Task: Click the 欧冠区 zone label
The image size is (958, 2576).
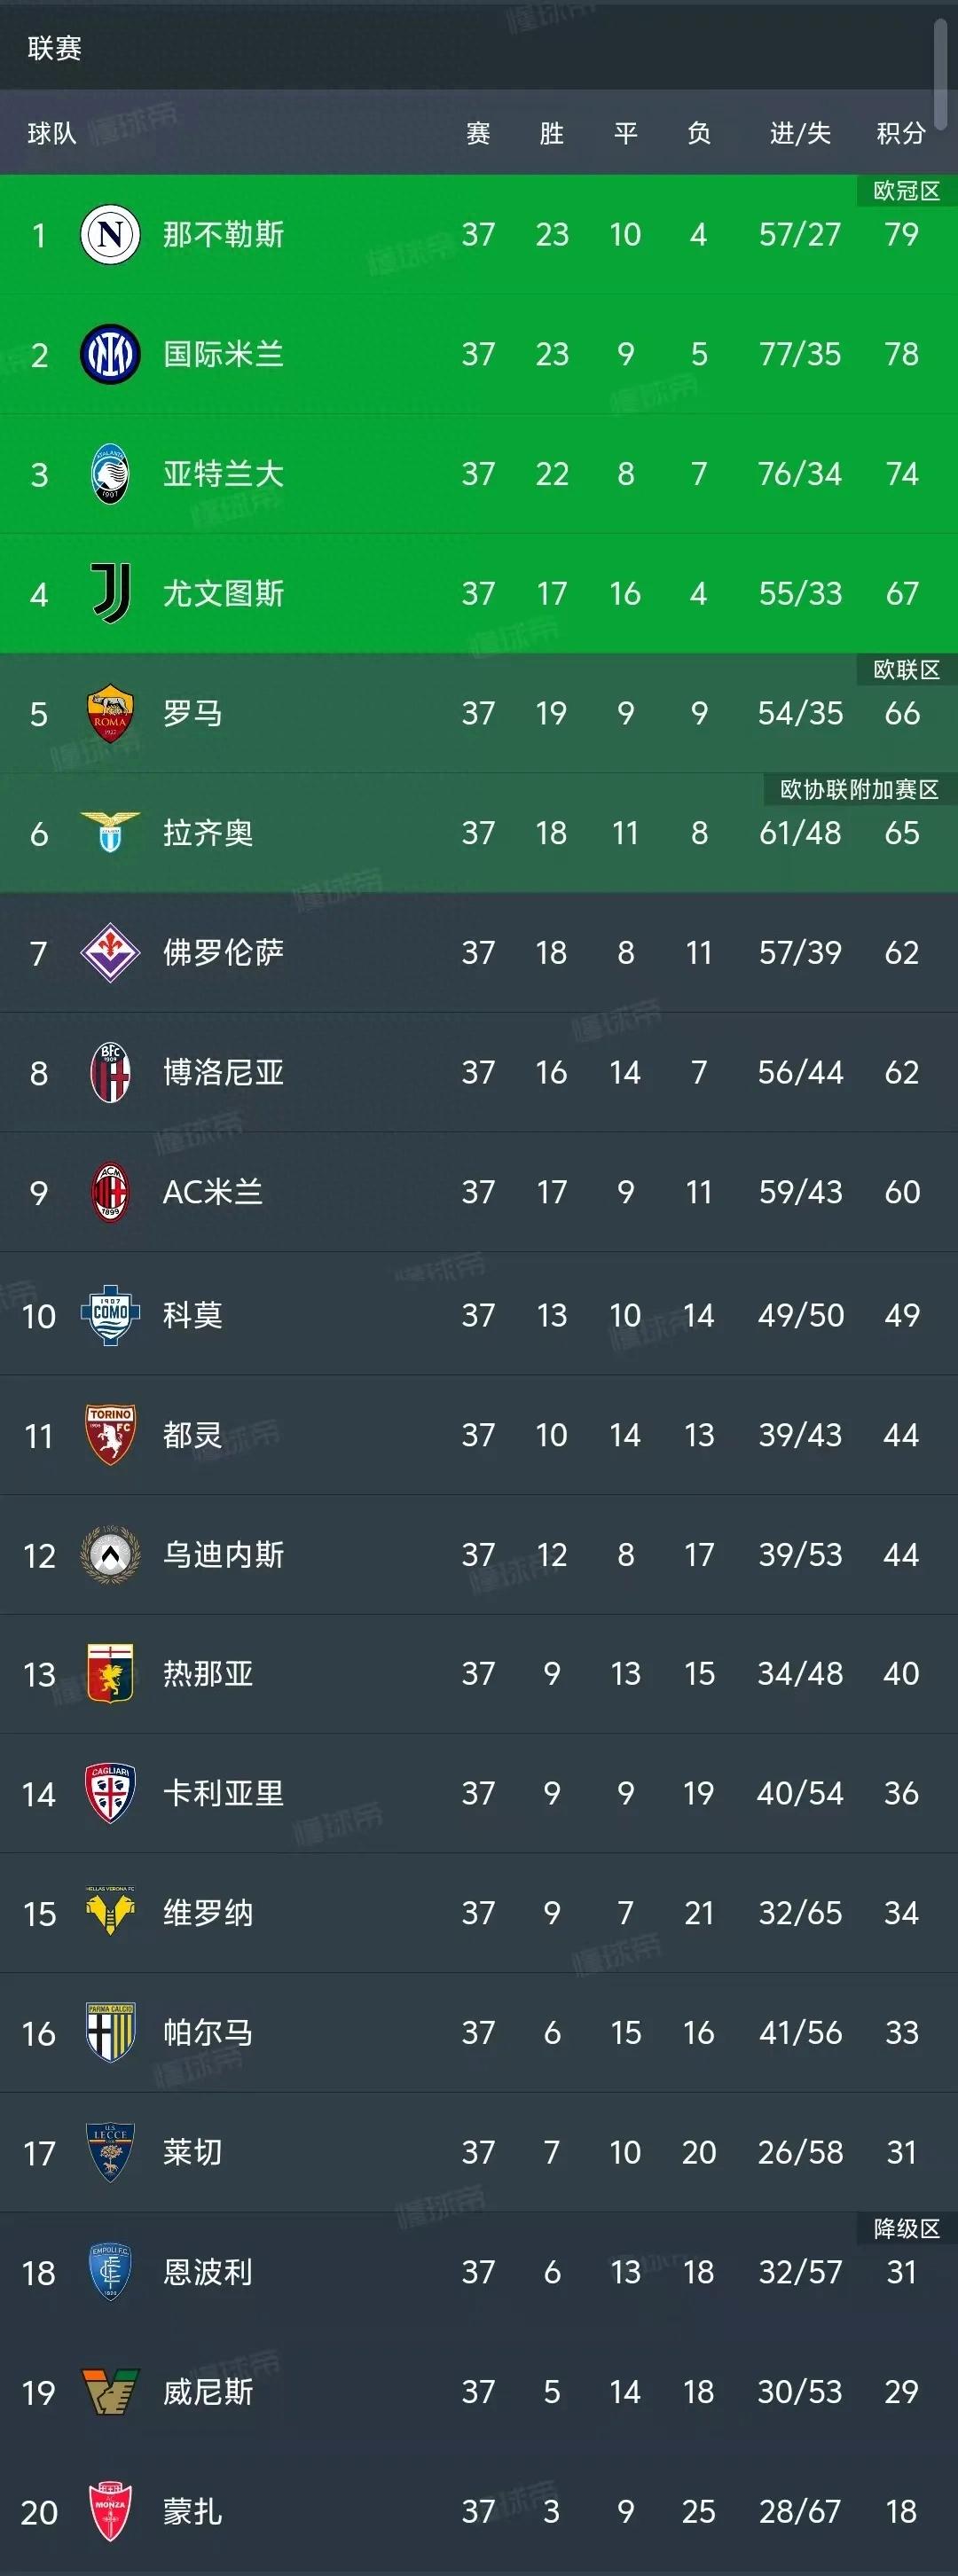Action: click(x=906, y=191)
